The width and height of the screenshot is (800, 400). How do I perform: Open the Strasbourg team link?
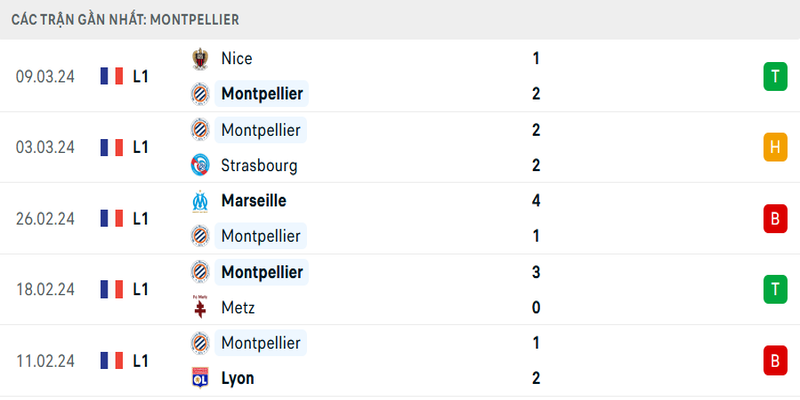pyautogui.click(x=259, y=165)
